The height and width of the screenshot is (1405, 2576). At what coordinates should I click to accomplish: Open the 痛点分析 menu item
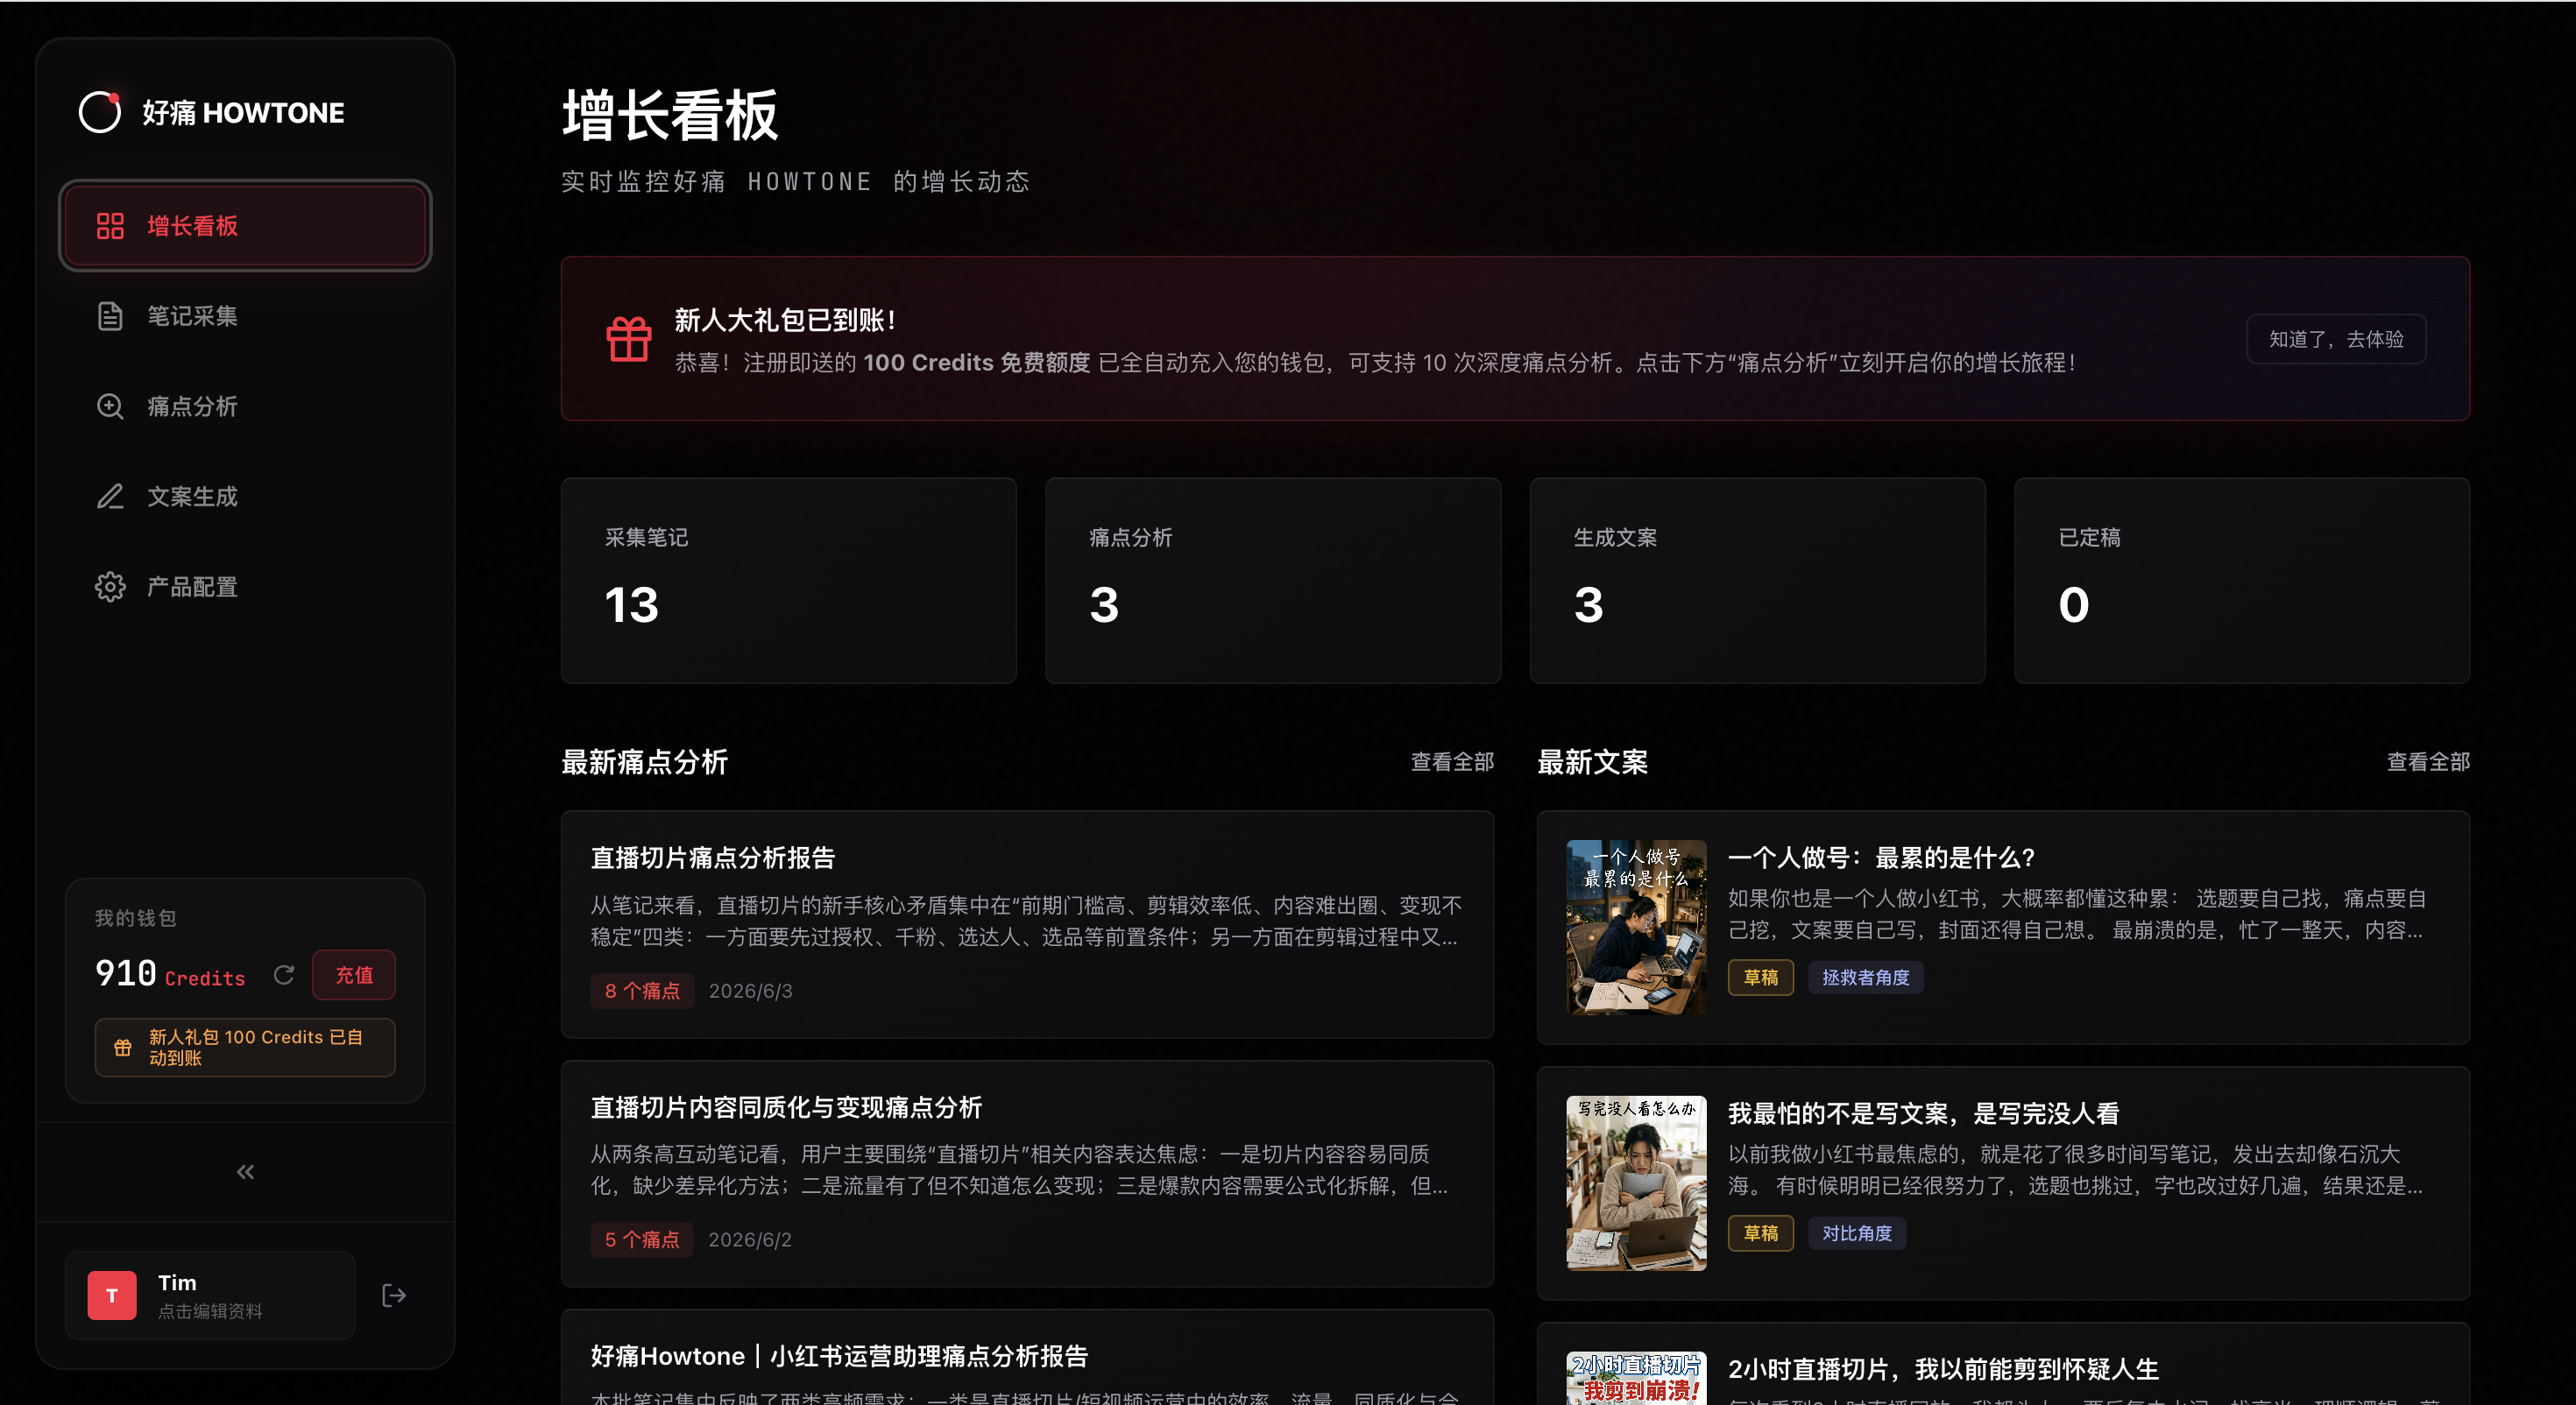point(245,406)
